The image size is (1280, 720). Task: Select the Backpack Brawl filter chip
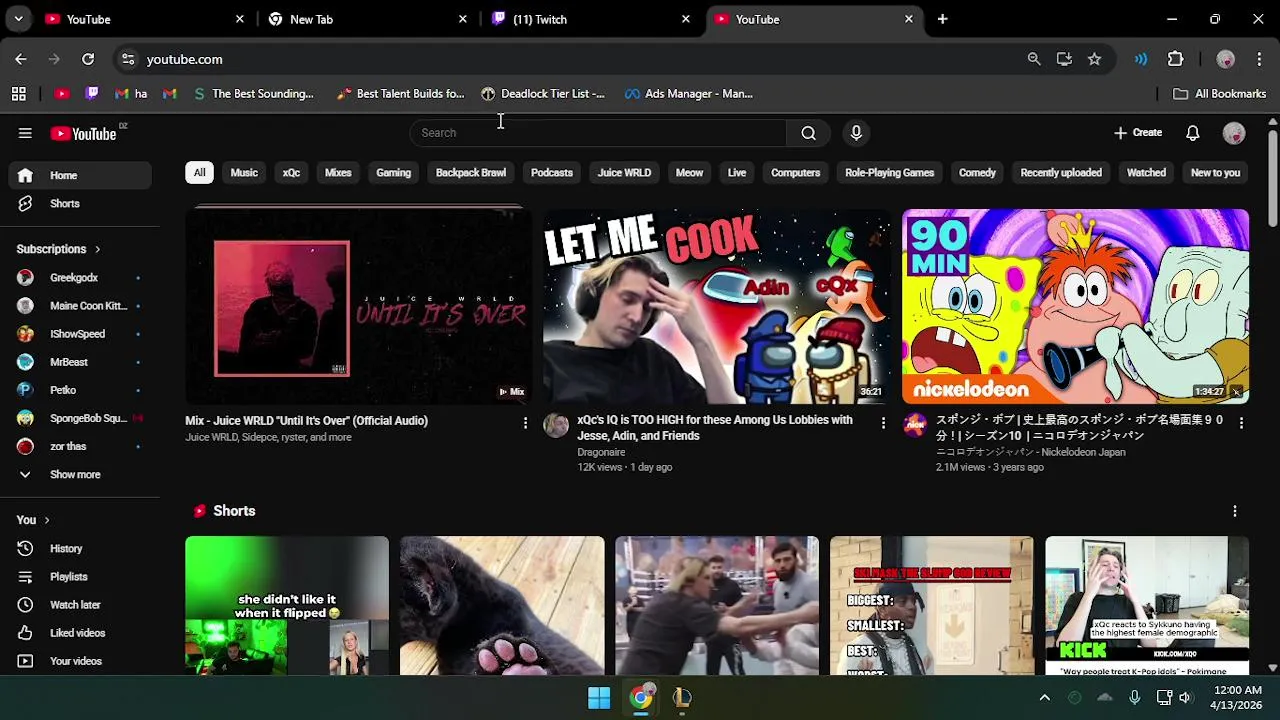pyautogui.click(x=471, y=173)
